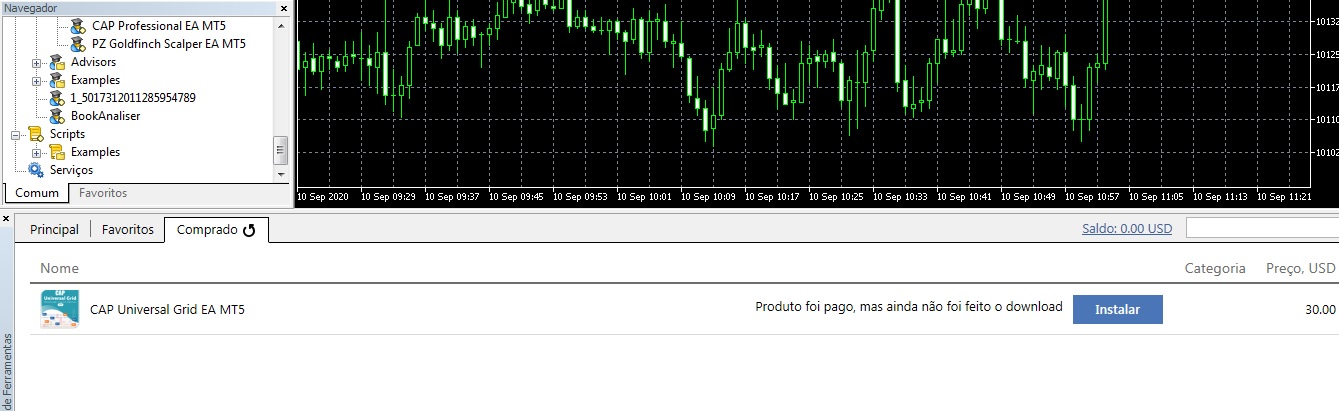
Task: Click the Advisors folder icon in Navegador
Action: (57, 62)
